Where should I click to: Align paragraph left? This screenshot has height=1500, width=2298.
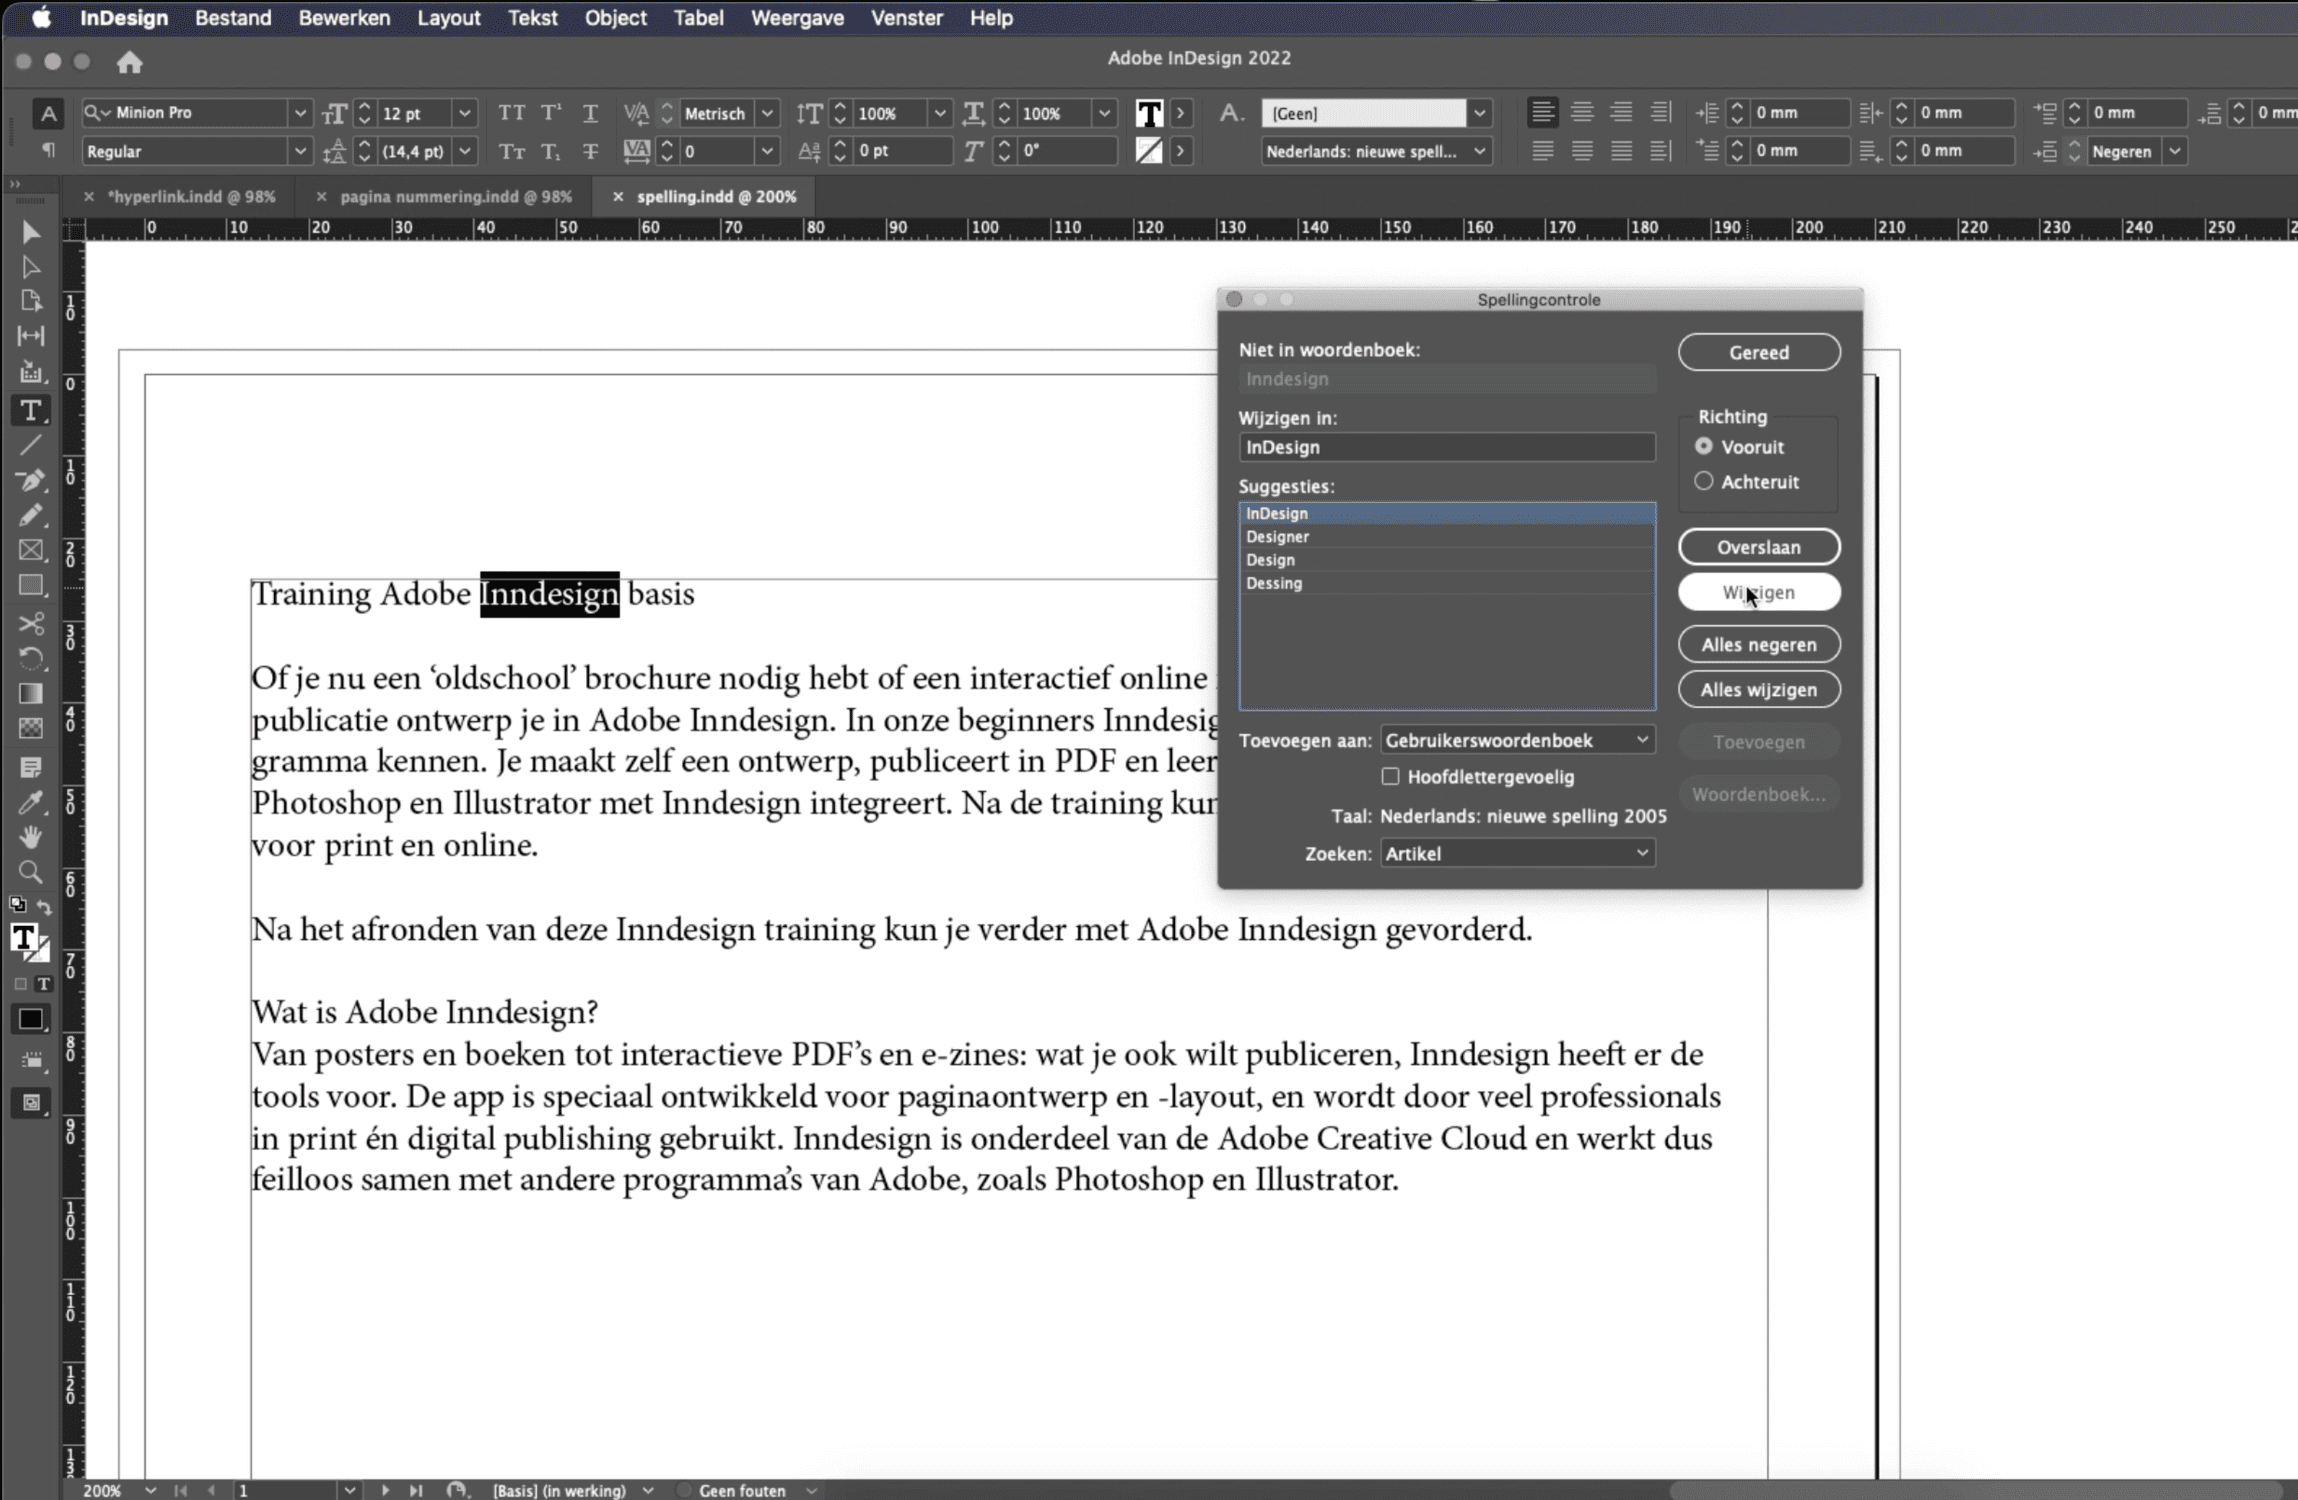click(x=1542, y=113)
